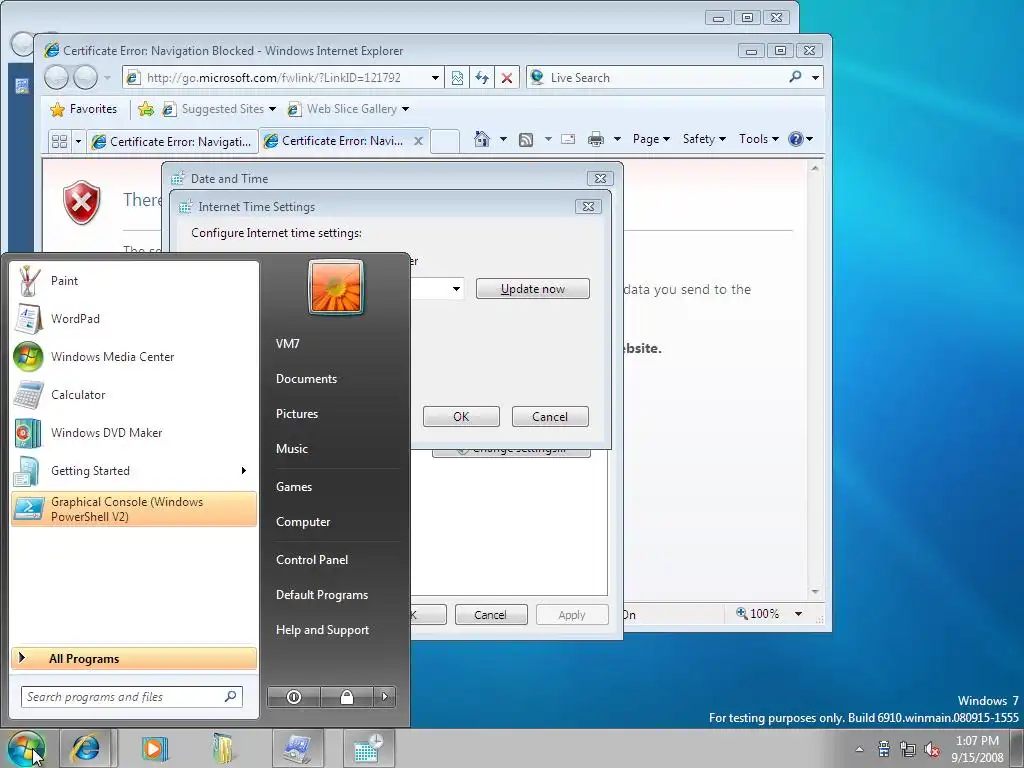Click the IE Refresh icon
This screenshot has width=1024, height=768.
[x=482, y=78]
